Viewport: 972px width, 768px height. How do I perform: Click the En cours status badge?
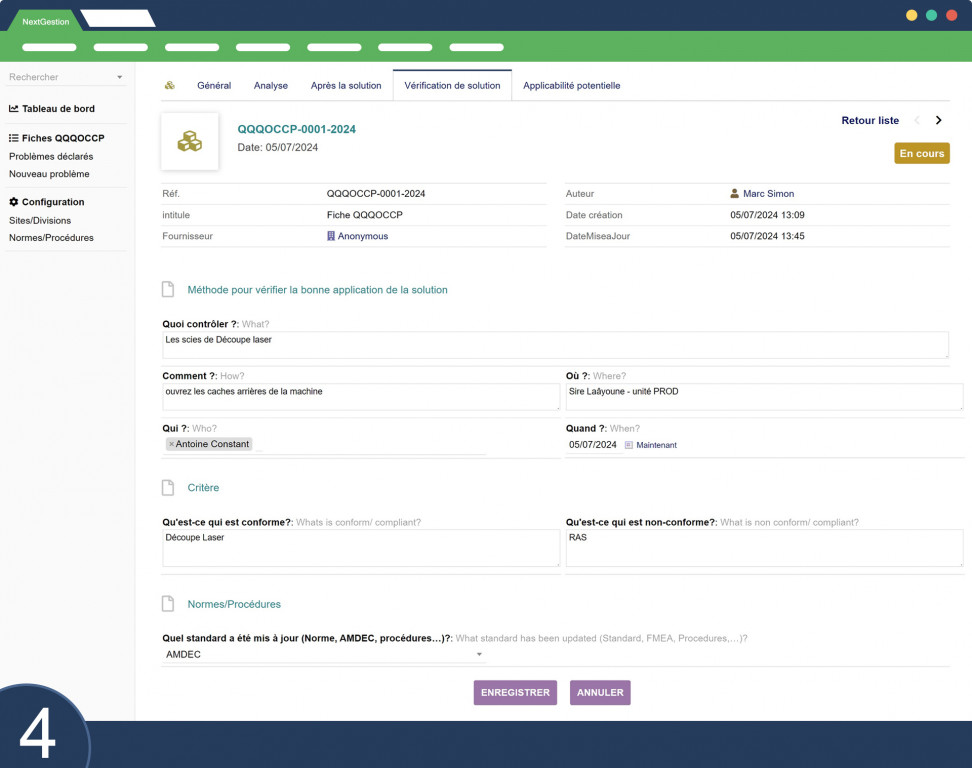point(922,153)
